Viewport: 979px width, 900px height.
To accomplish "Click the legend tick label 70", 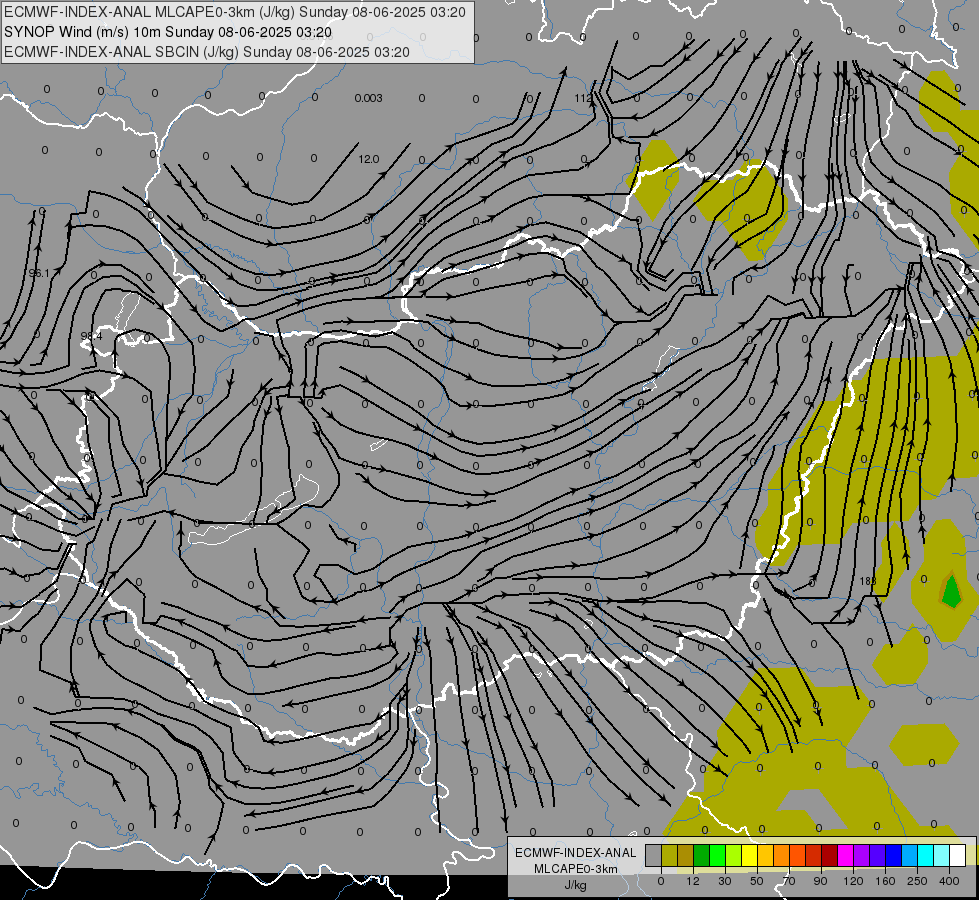I will [x=789, y=881].
